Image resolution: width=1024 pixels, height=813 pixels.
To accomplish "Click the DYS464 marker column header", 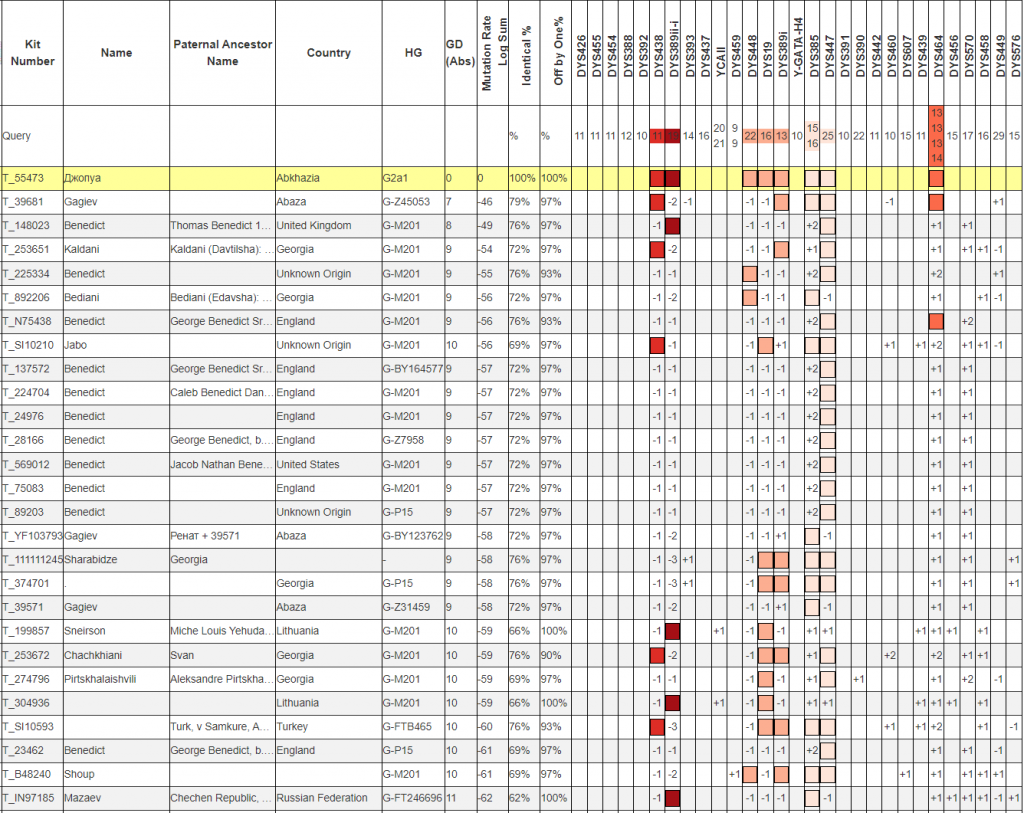I will click(937, 53).
